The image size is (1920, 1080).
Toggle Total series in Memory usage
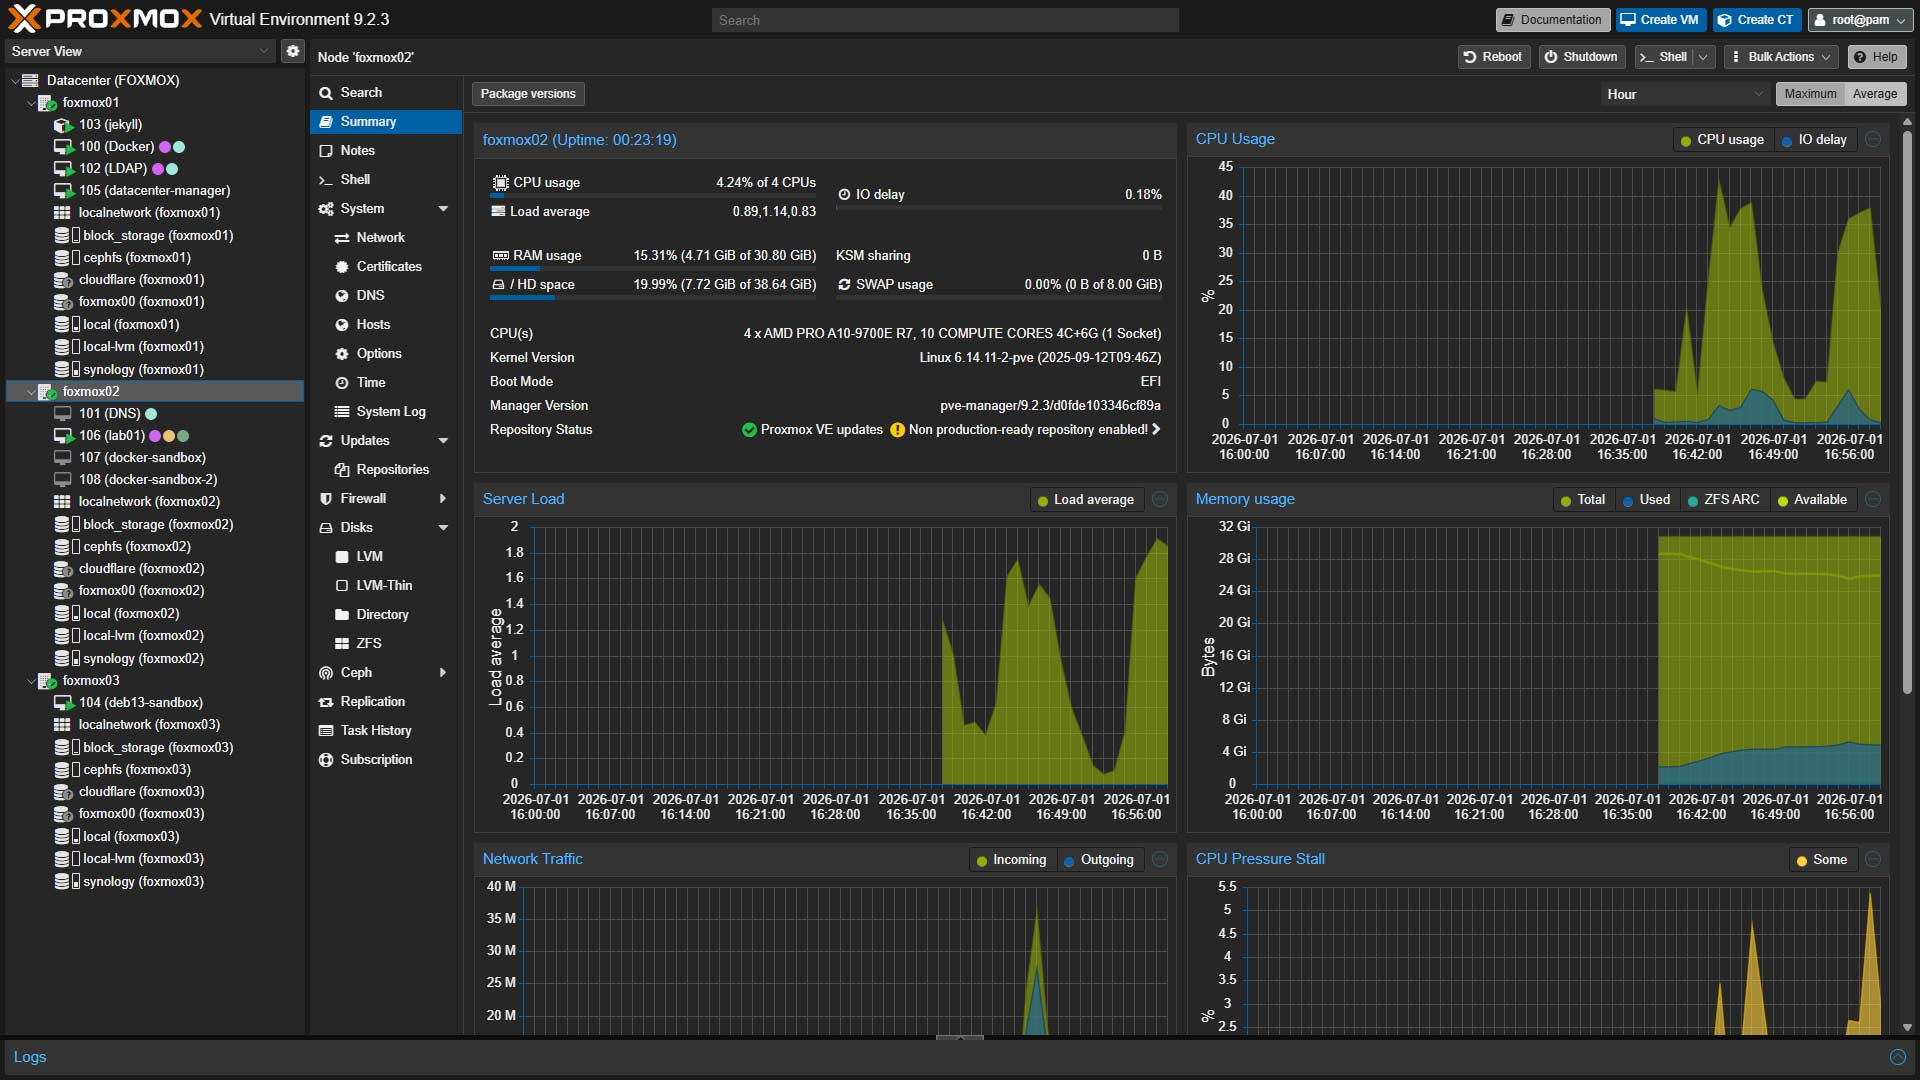coord(1583,500)
